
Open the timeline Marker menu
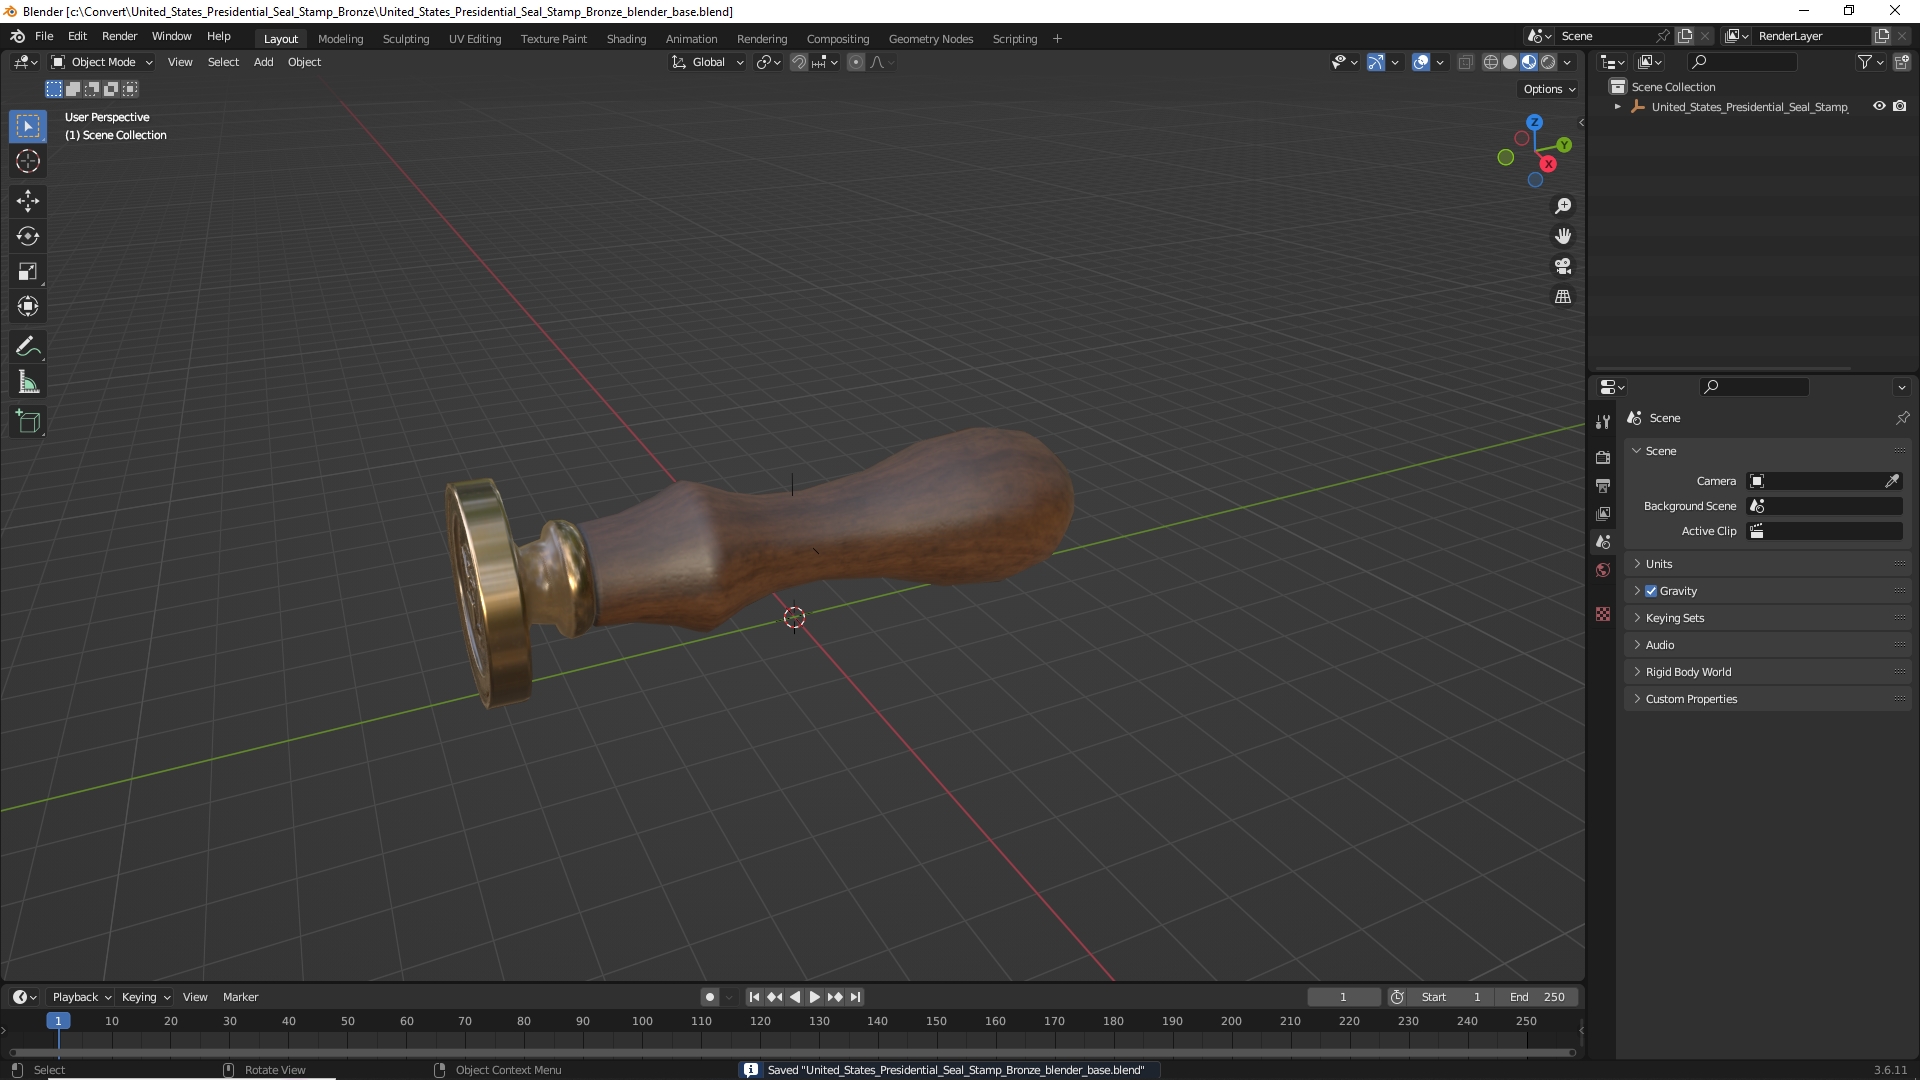240,997
